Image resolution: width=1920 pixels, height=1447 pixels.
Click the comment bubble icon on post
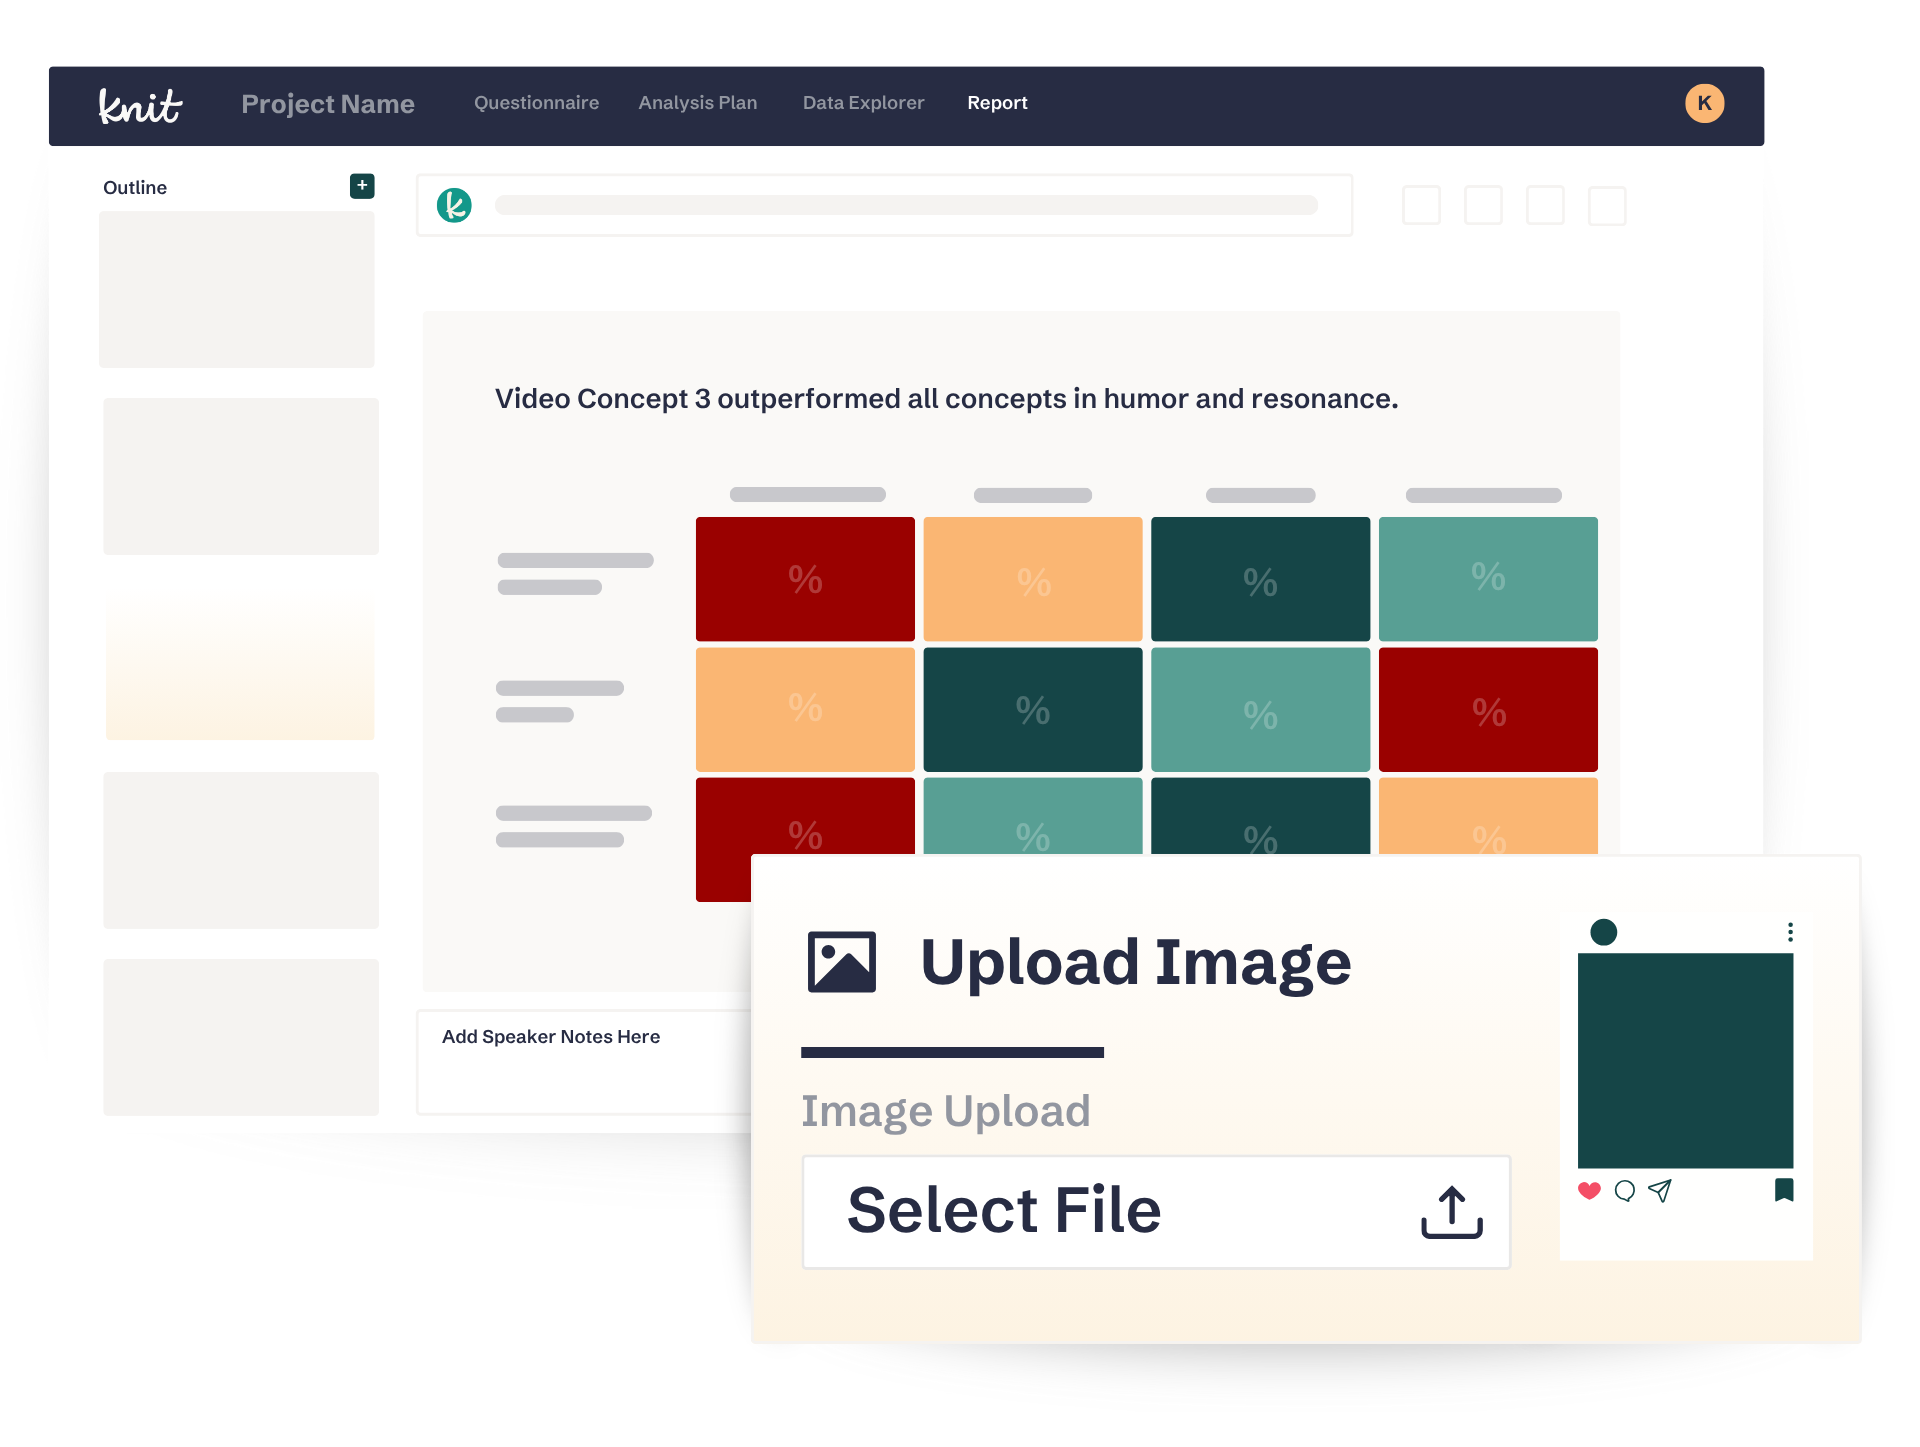click(x=1625, y=1190)
